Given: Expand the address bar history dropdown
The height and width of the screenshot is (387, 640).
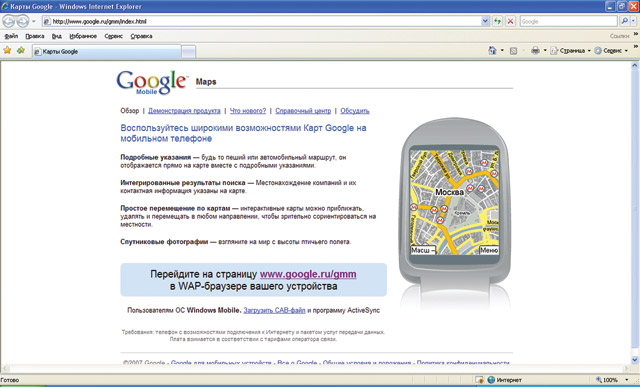Looking at the screenshot, I should (485, 21).
